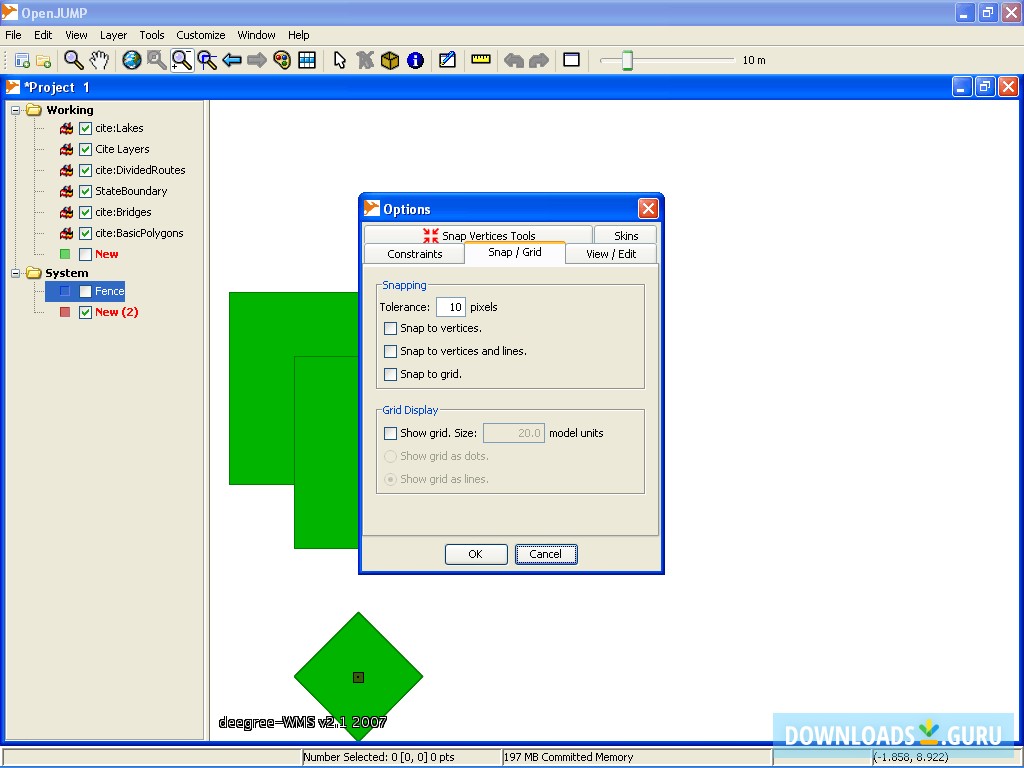Click the Zoom to Fence icon
Image resolution: width=1024 pixels, height=768 pixels.
coord(207,60)
